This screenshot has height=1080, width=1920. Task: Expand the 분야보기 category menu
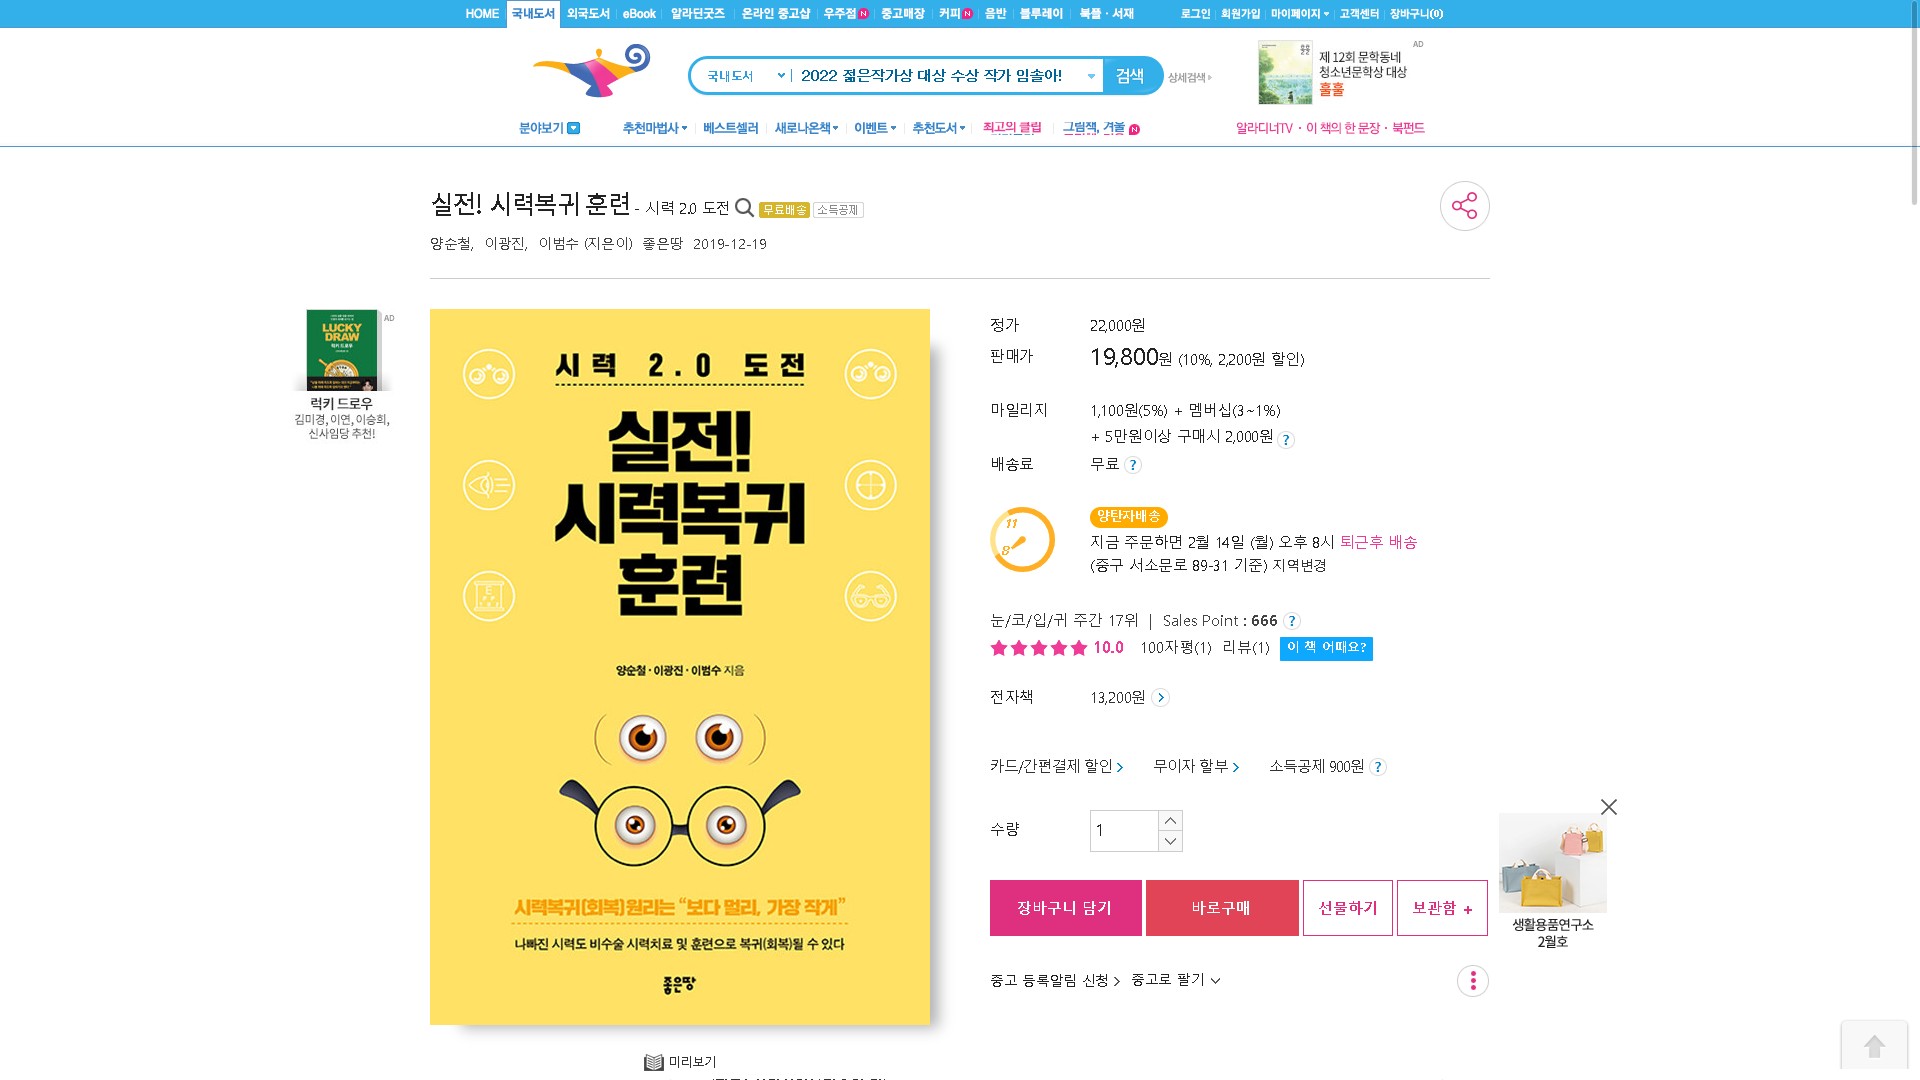coord(549,128)
